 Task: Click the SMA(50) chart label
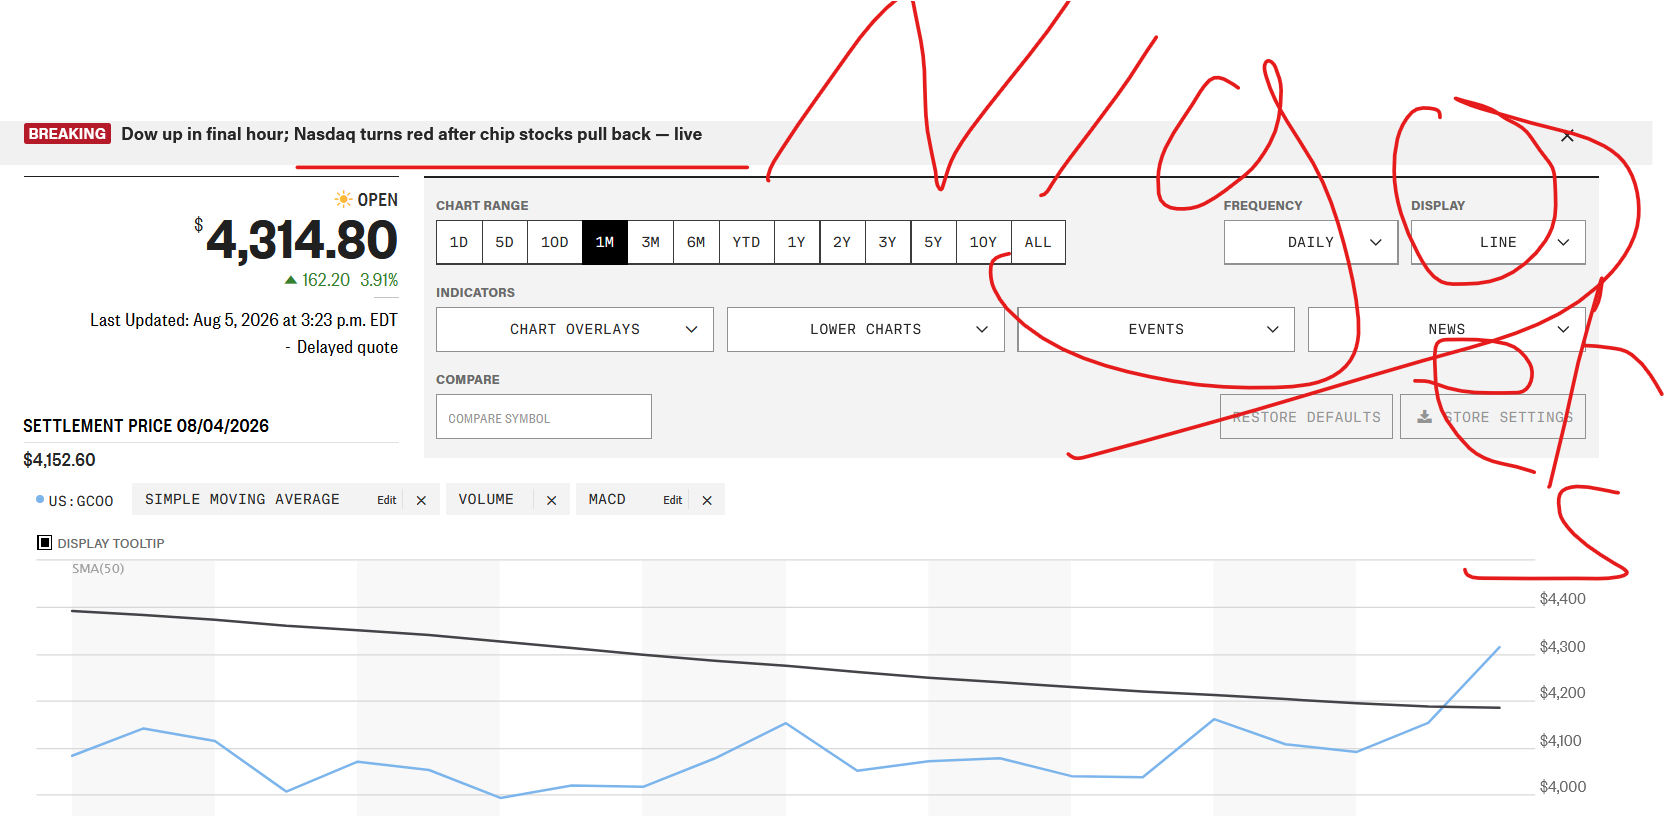[x=98, y=569]
